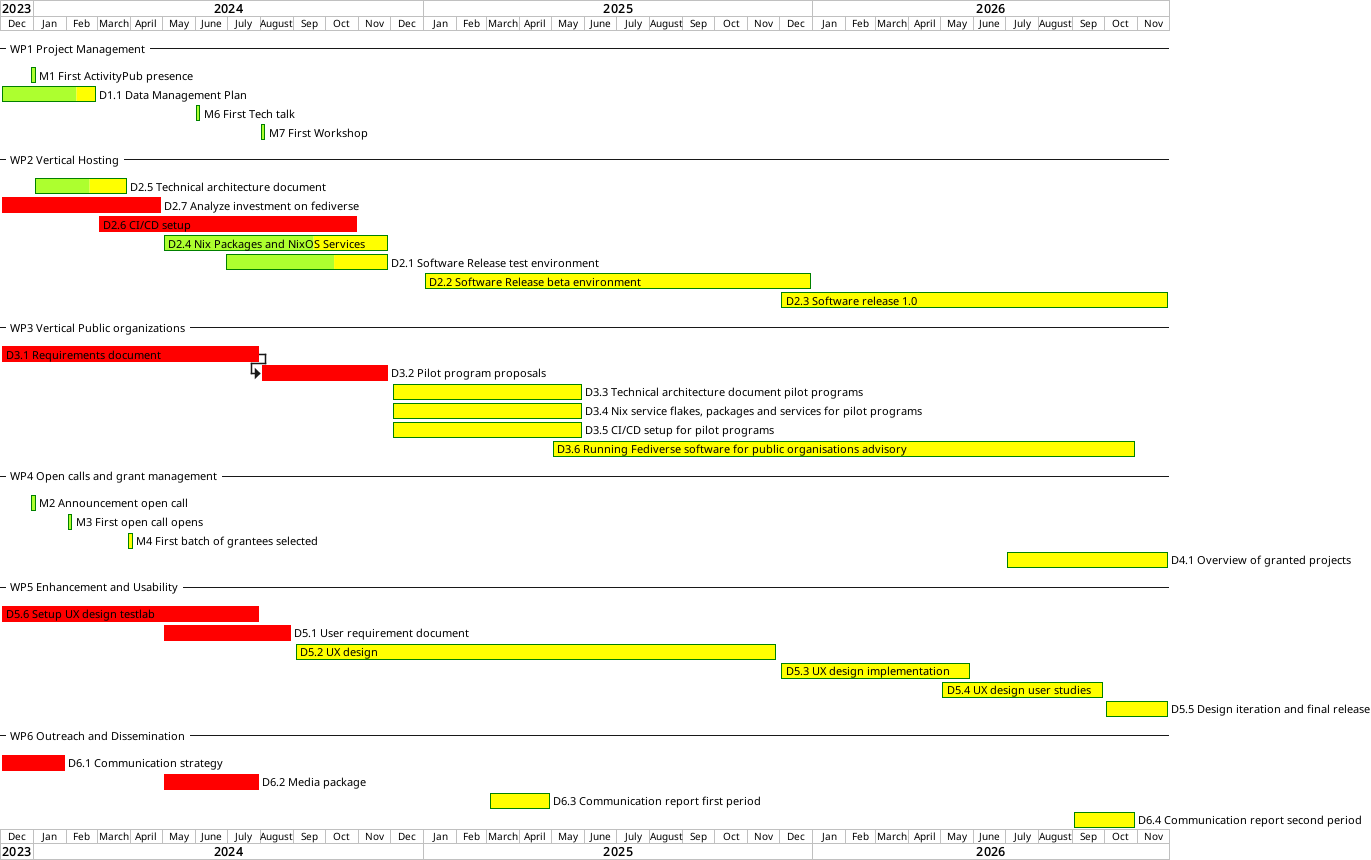Screen dimensions: 1371x860
Task: Select the D3.1 Requirements document bar
Action: pos(130,354)
